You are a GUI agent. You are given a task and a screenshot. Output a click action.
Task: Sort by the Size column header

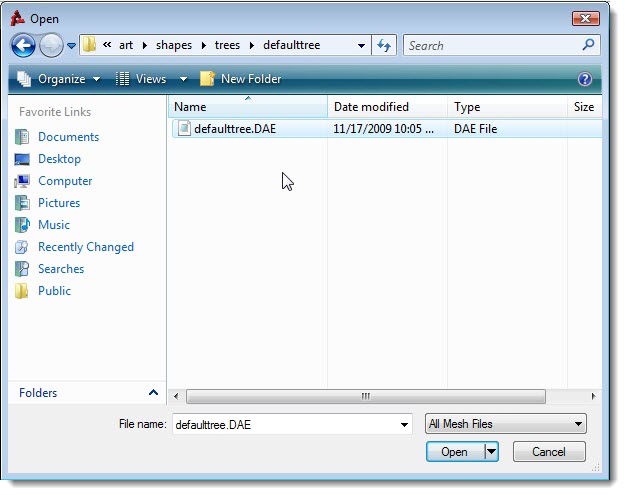tap(584, 107)
